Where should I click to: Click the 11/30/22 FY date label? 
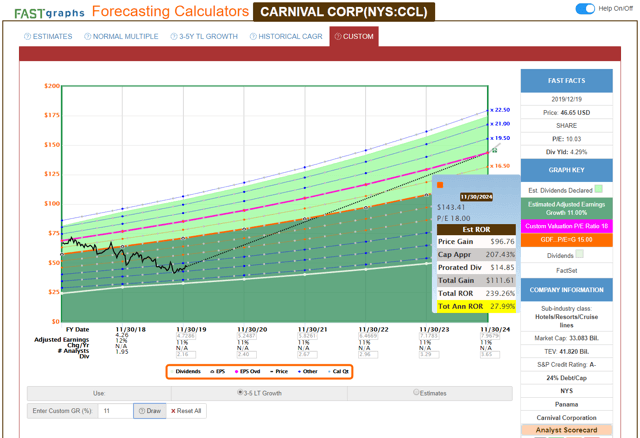373,329
